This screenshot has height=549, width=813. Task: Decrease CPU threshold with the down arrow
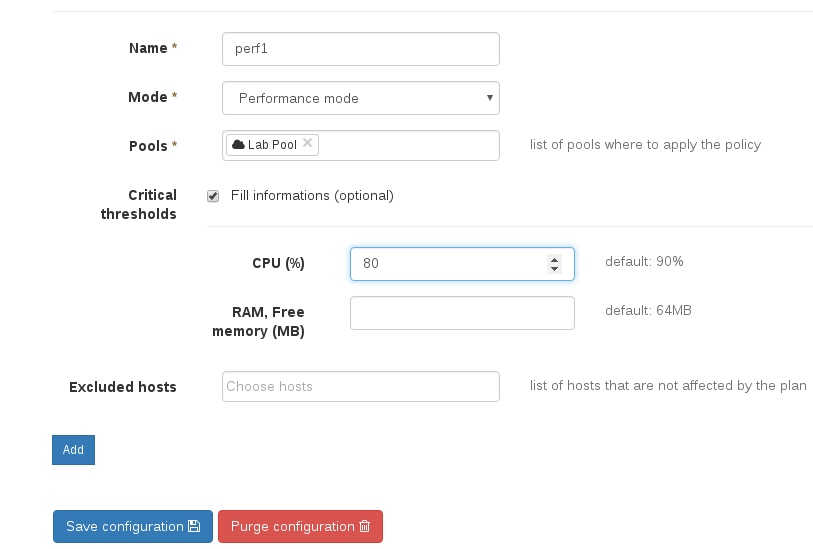[x=554, y=268]
